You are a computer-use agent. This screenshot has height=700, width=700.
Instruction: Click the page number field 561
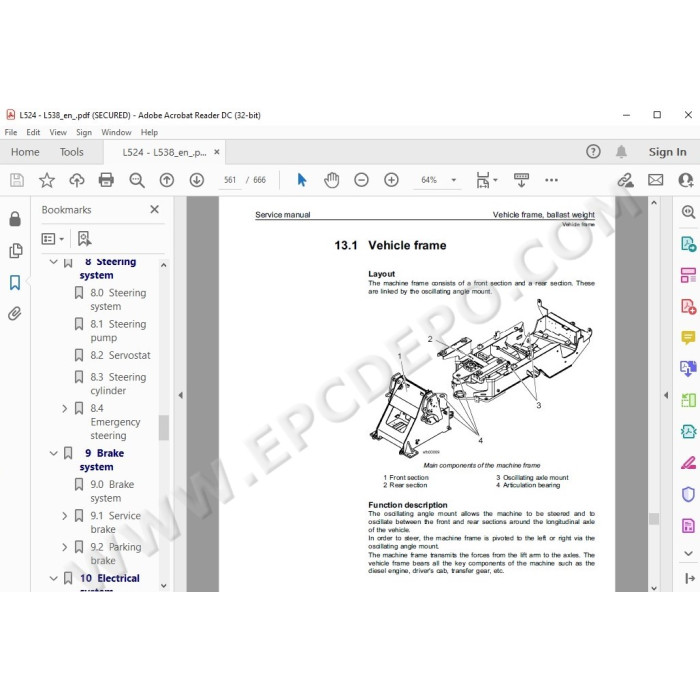pos(230,180)
